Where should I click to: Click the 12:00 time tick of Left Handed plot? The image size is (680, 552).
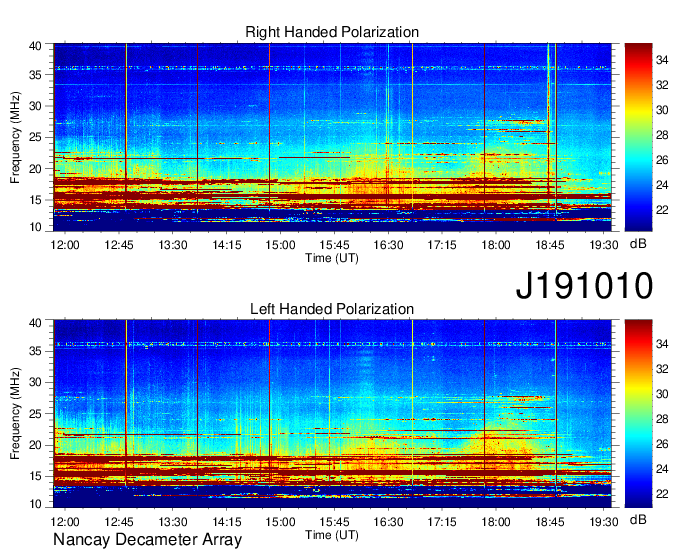click(x=65, y=522)
